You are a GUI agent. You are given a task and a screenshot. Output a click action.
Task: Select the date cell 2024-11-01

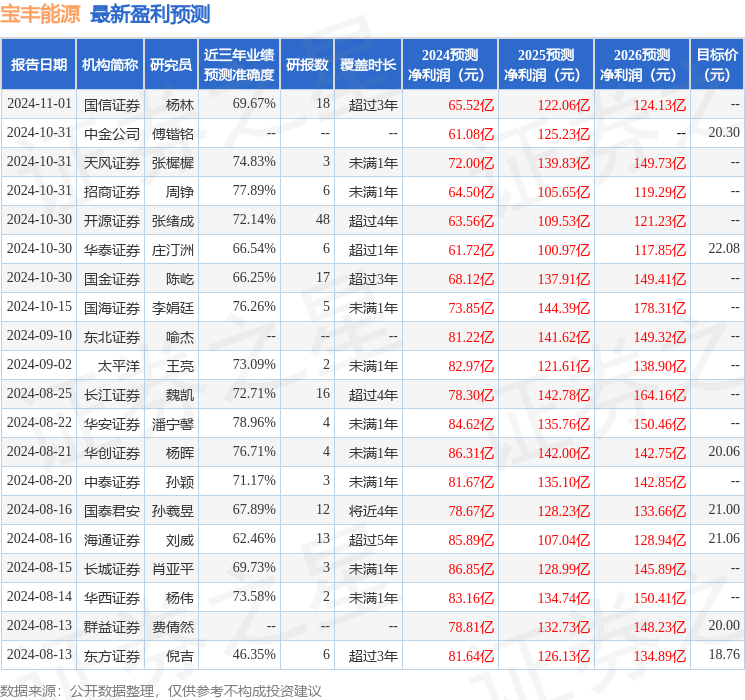39,104
